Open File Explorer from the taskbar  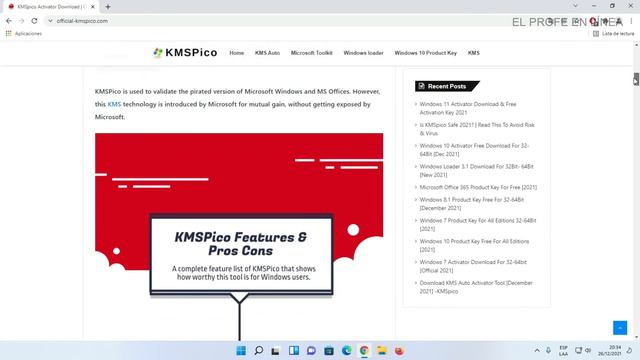(382, 351)
